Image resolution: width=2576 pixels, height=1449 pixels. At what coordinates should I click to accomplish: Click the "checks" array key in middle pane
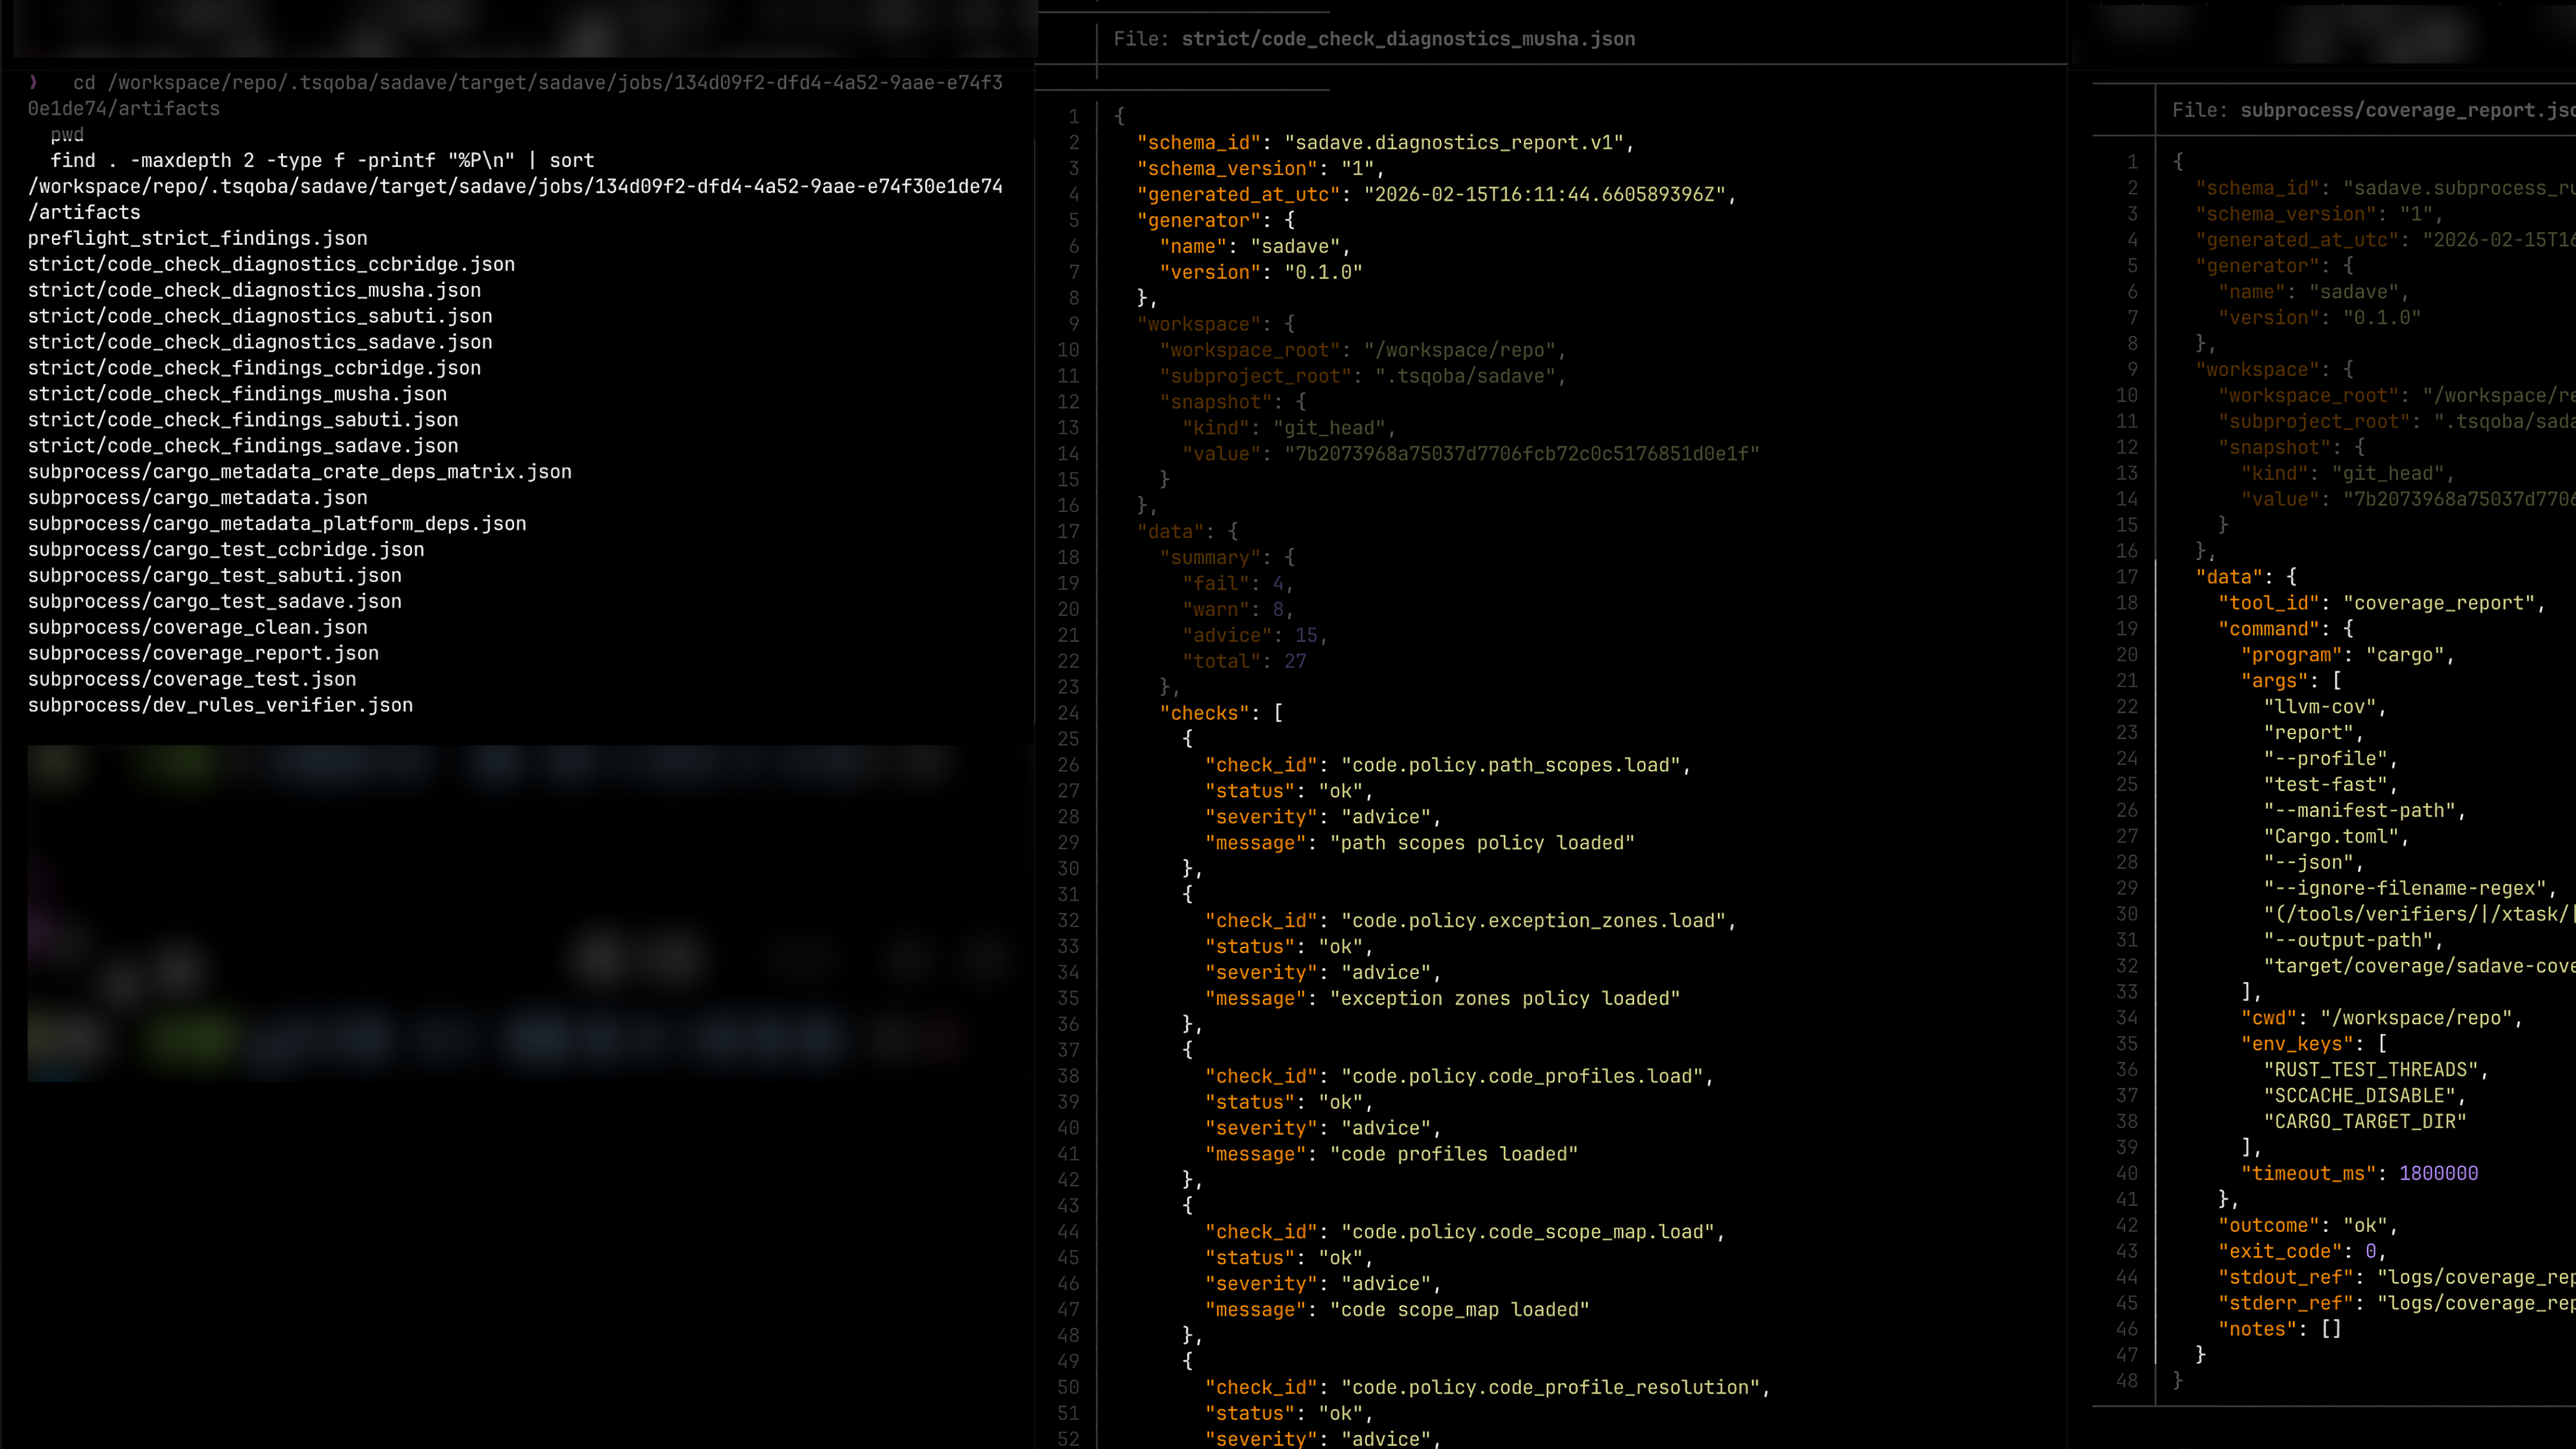coord(1204,713)
